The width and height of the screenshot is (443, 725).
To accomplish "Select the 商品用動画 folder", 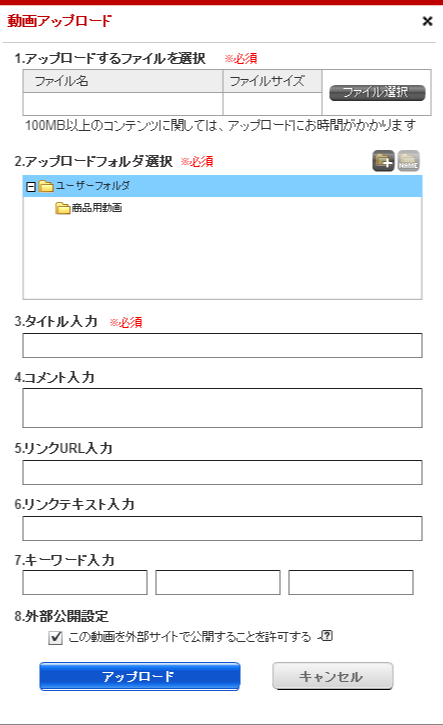I will [x=97, y=208].
